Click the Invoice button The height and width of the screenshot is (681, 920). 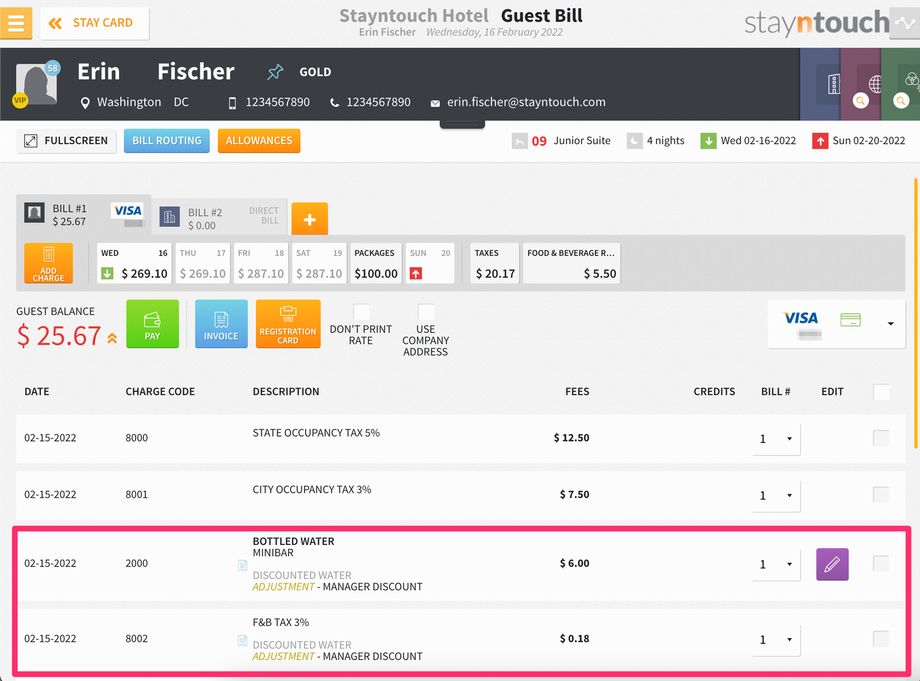(221, 324)
